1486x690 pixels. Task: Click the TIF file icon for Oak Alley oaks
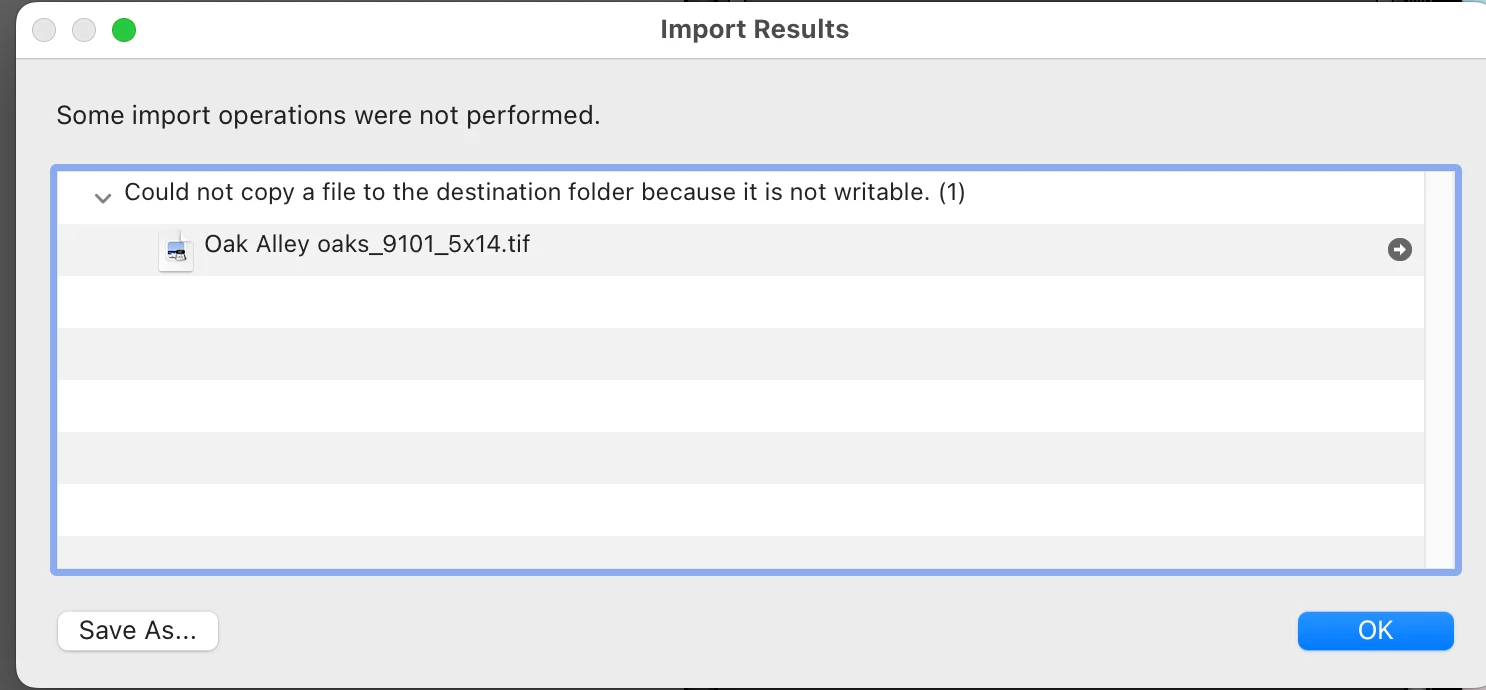(x=176, y=250)
